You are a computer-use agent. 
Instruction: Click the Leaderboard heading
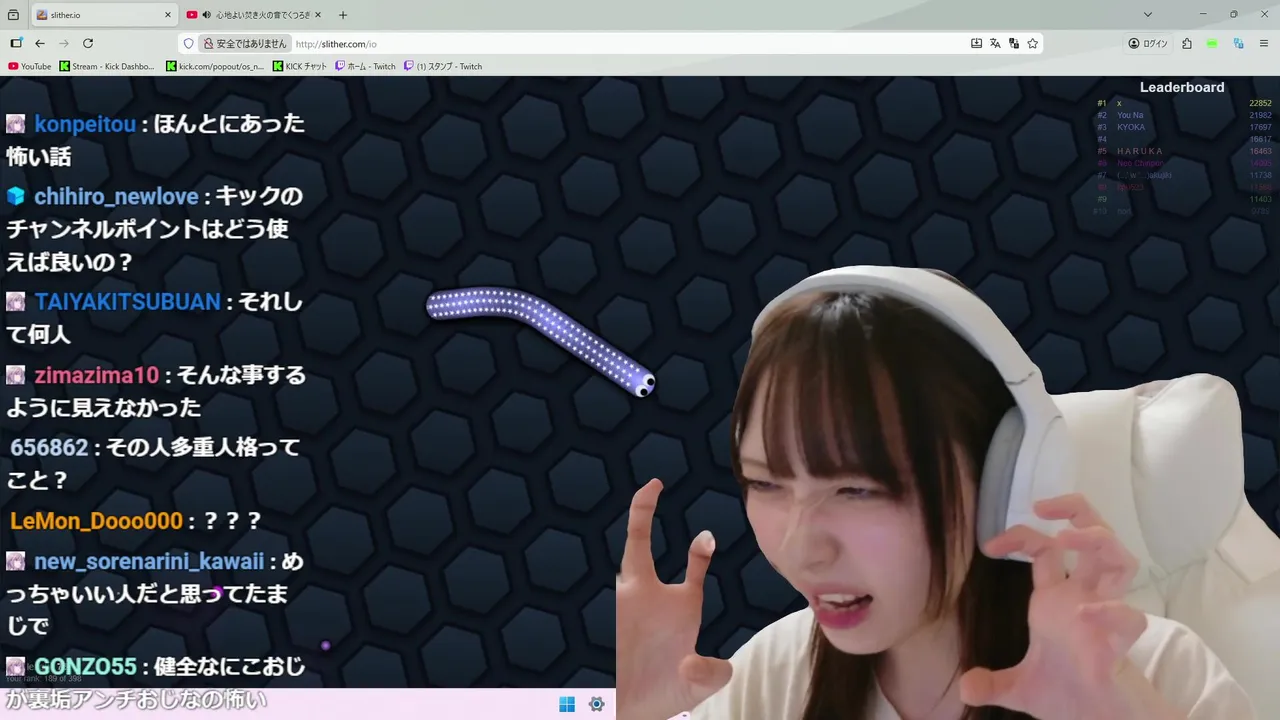click(1182, 87)
